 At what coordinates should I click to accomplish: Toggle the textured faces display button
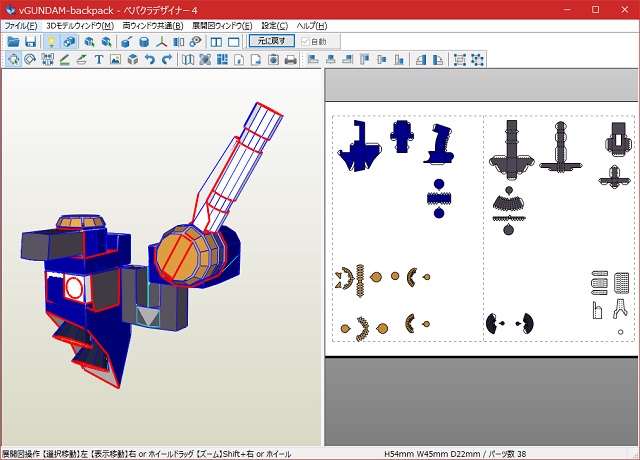tap(69, 42)
